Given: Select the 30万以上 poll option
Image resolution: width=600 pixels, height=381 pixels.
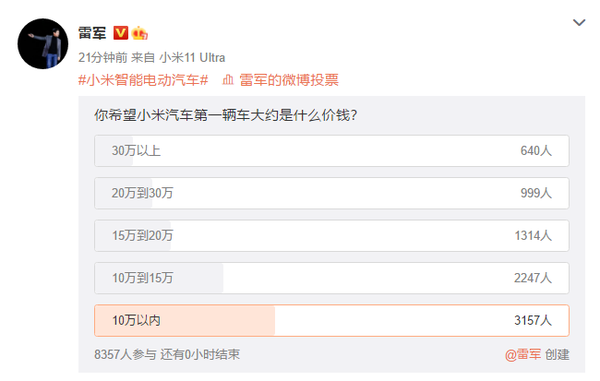Looking at the screenshot, I should 332,151.
